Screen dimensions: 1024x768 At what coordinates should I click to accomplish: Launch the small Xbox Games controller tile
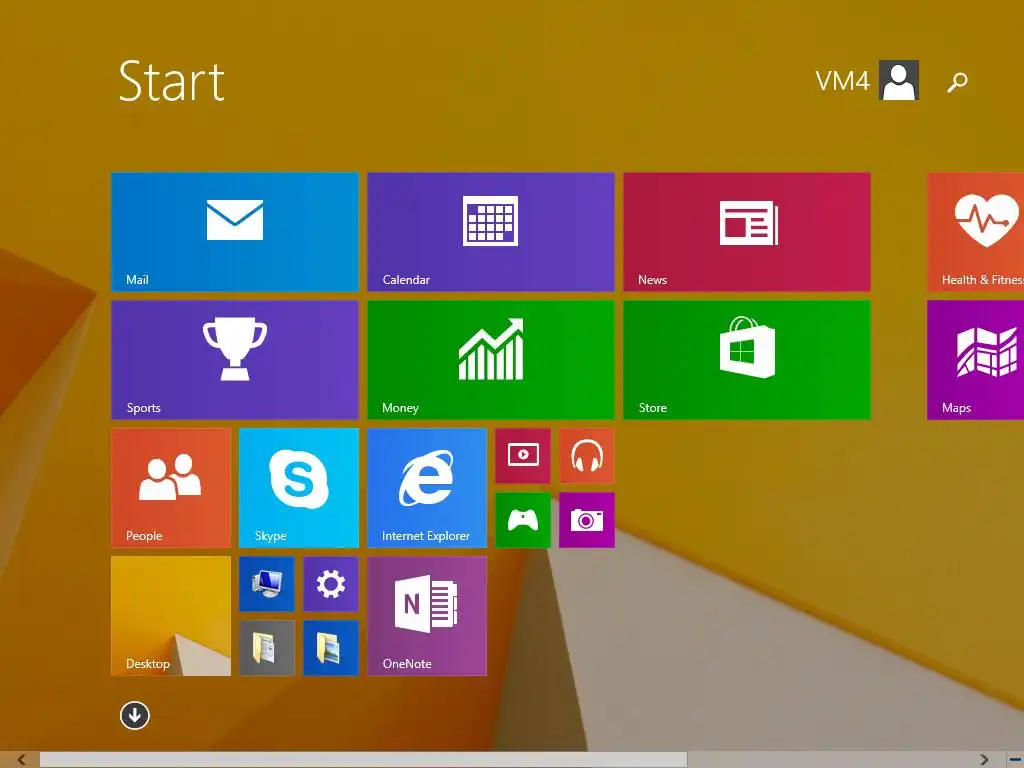tap(523, 520)
